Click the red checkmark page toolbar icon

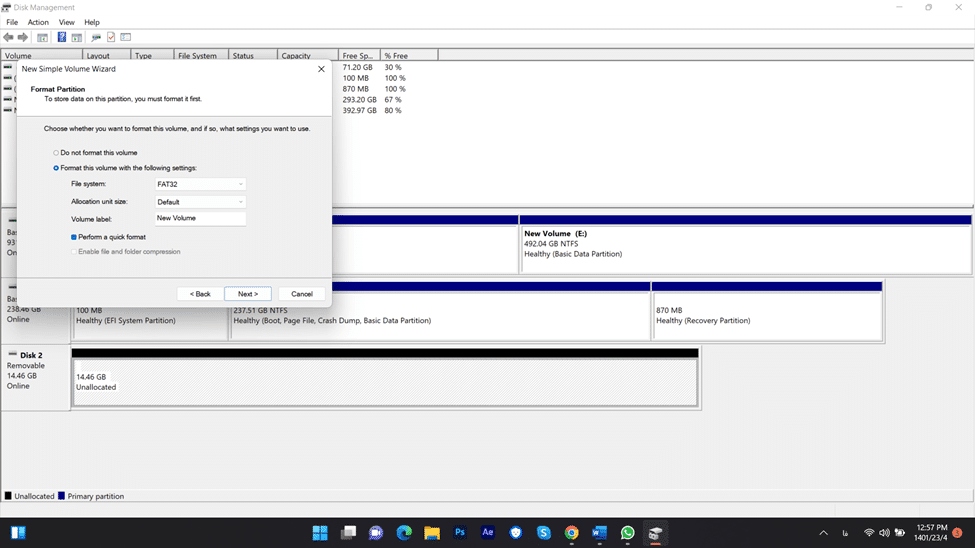pyautogui.click(x=111, y=37)
